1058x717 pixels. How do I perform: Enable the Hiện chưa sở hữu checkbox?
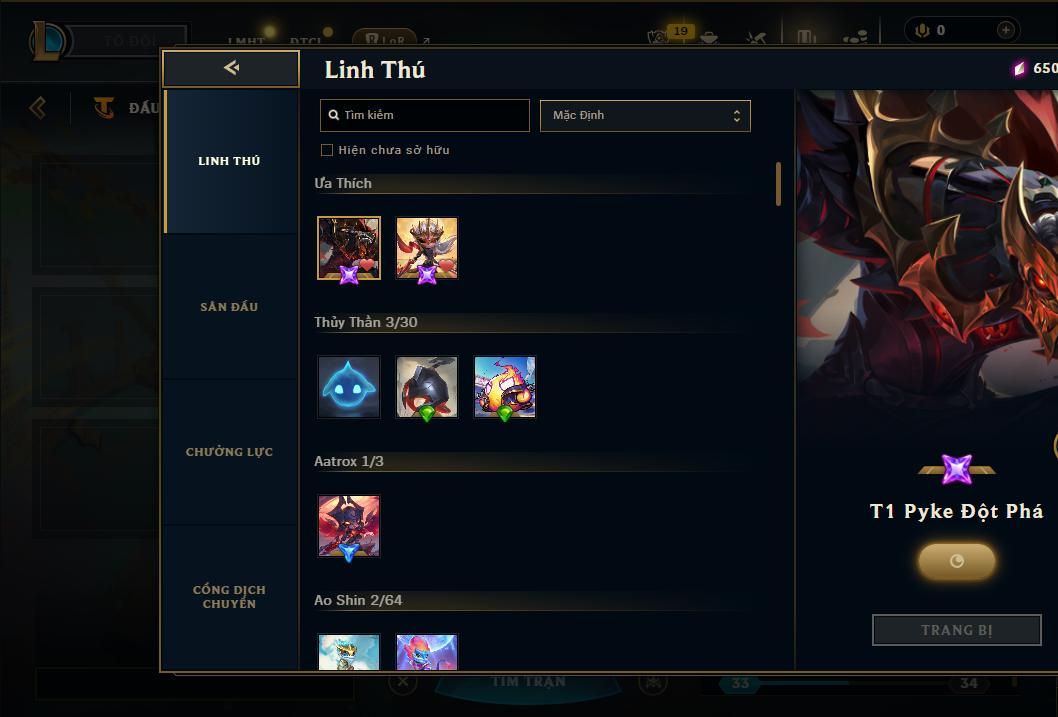(x=327, y=150)
